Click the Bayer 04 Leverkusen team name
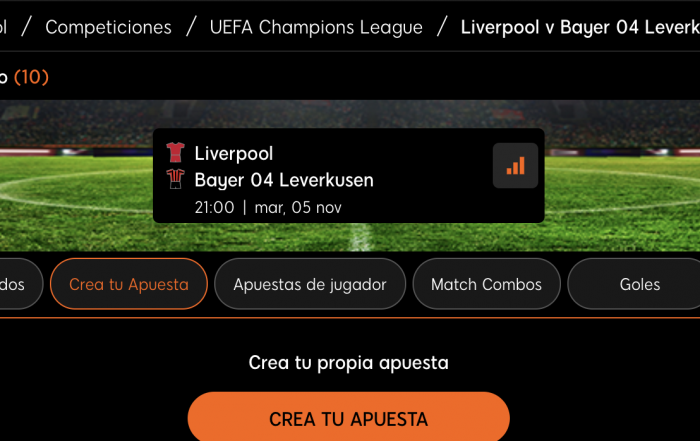This screenshot has width=700, height=441. (x=284, y=180)
